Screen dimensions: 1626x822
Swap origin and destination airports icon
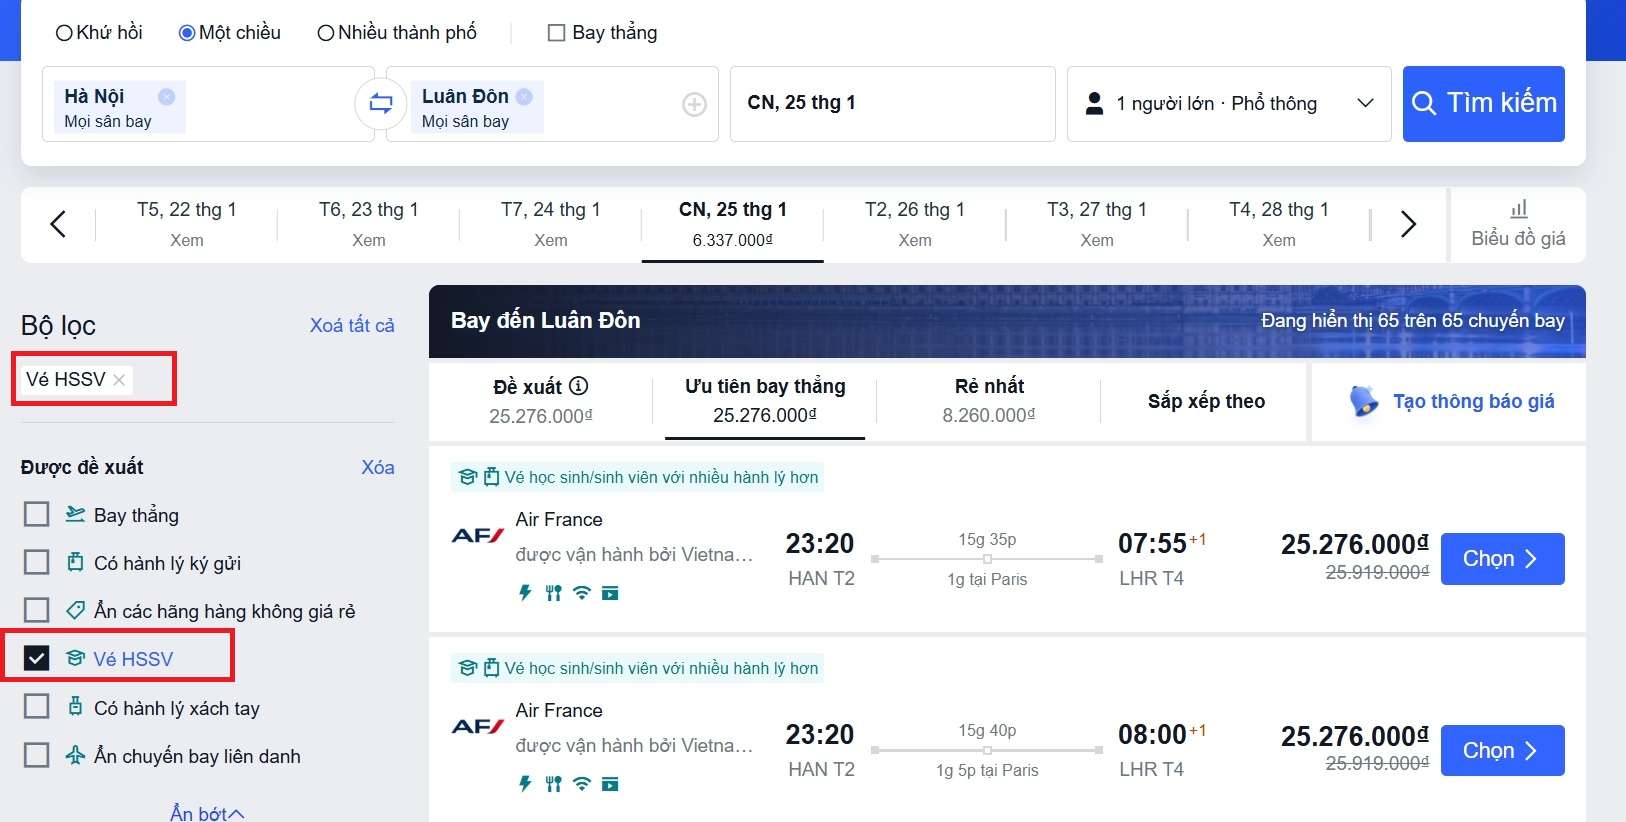[381, 103]
